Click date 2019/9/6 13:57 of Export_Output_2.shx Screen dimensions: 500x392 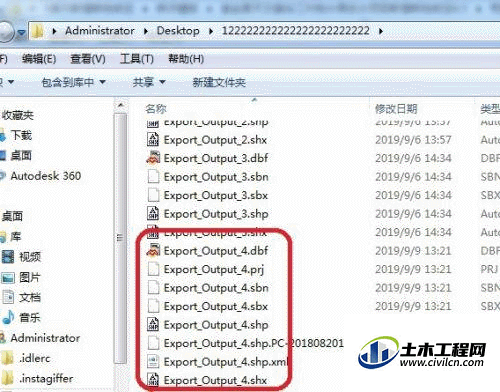[413, 140]
